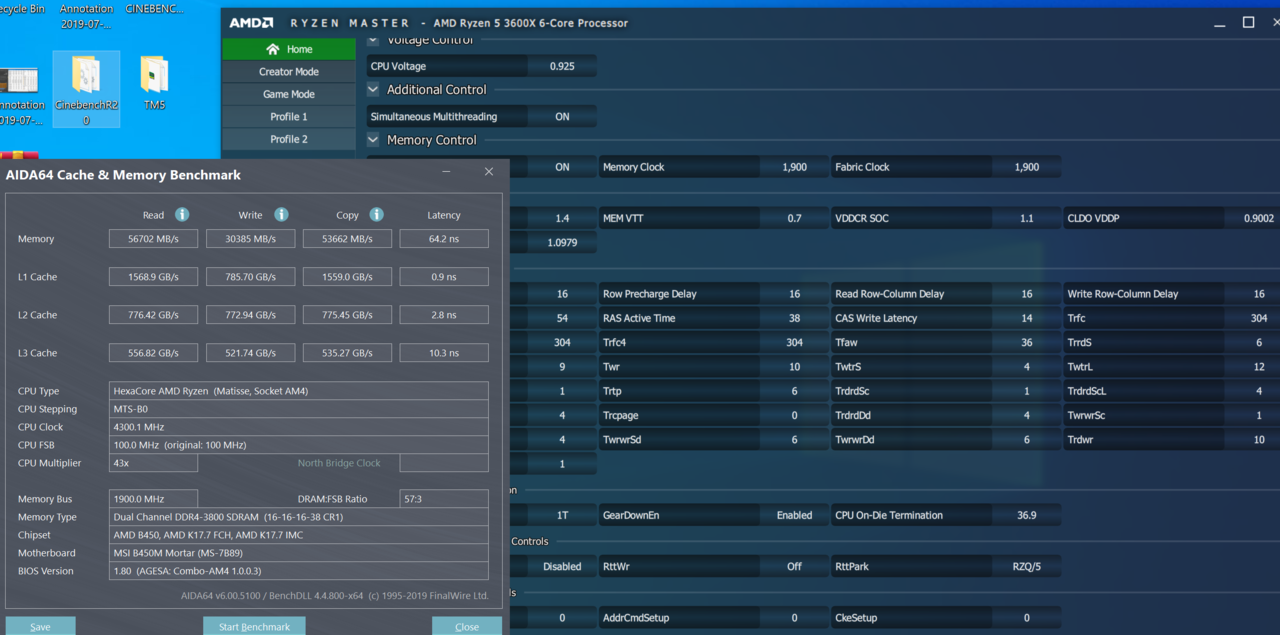
Task: Click Save in the AIDA64 benchmark window
Action: [40, 626]
